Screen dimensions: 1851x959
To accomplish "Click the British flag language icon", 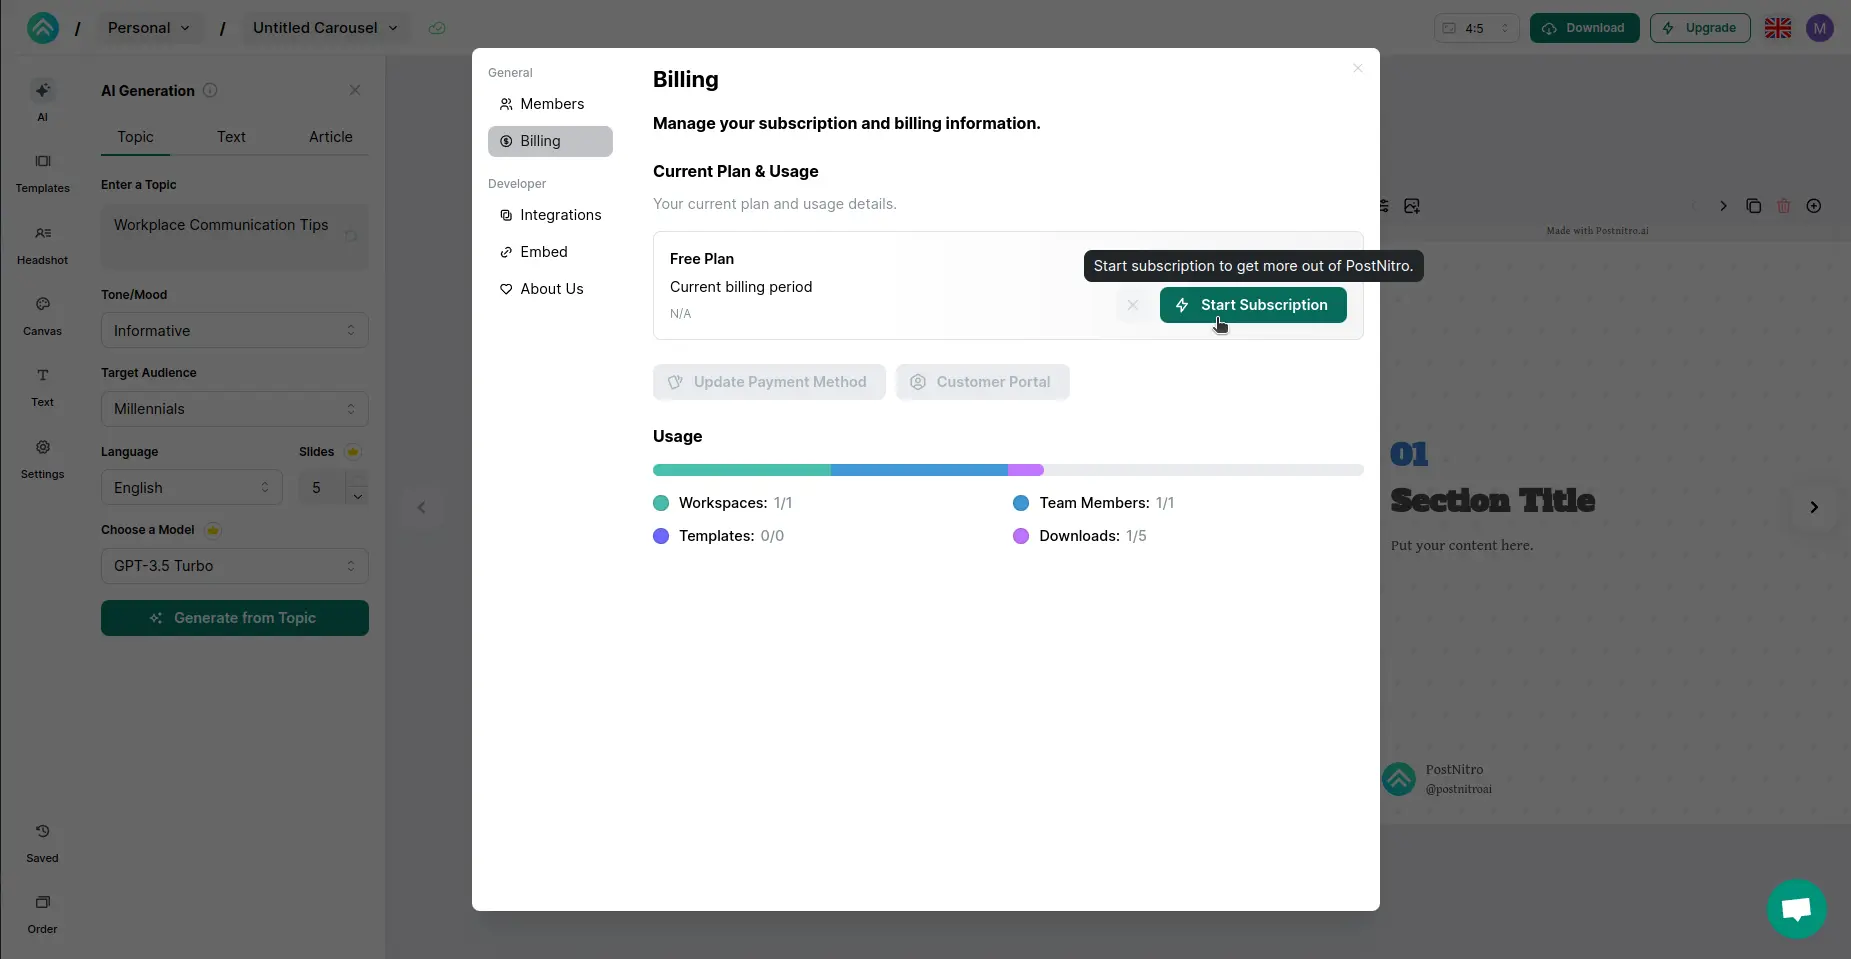I will [1778, 27].
